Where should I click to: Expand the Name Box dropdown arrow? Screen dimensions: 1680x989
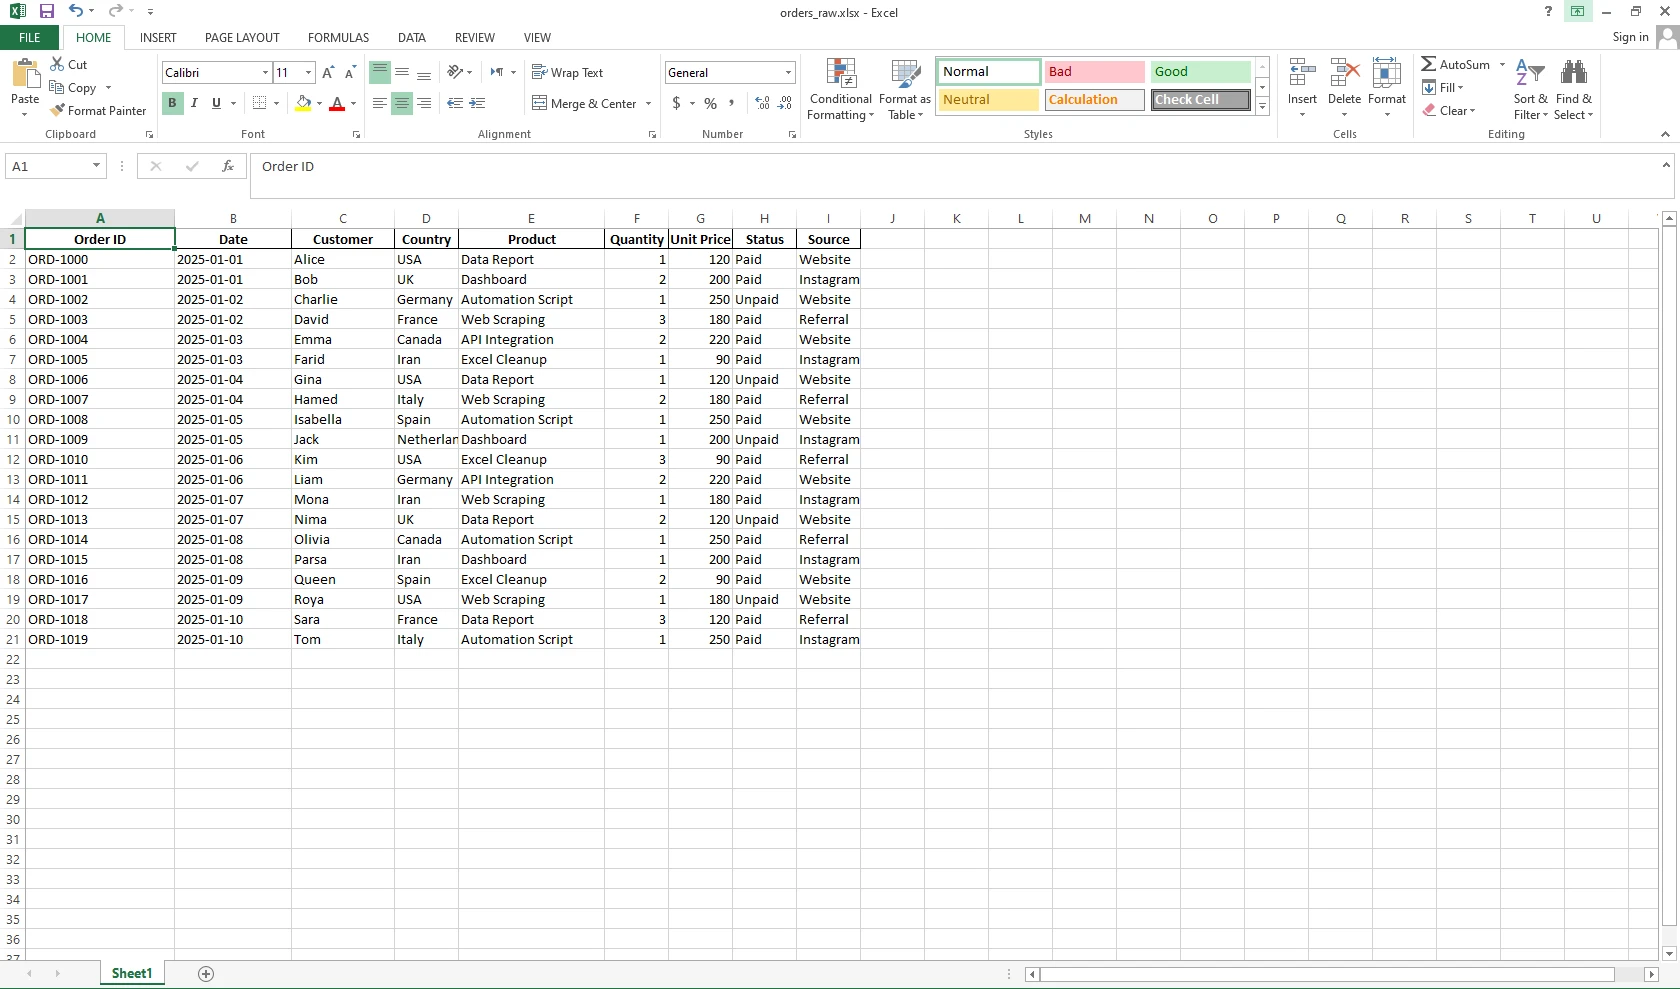pyautogui.click(x=96, y=166)
